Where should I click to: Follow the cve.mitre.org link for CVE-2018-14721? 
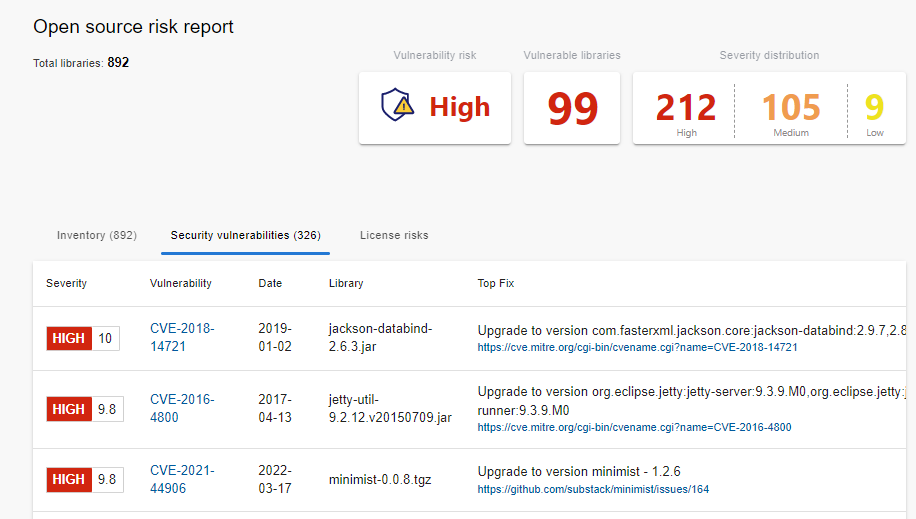(x=637, y=347)
